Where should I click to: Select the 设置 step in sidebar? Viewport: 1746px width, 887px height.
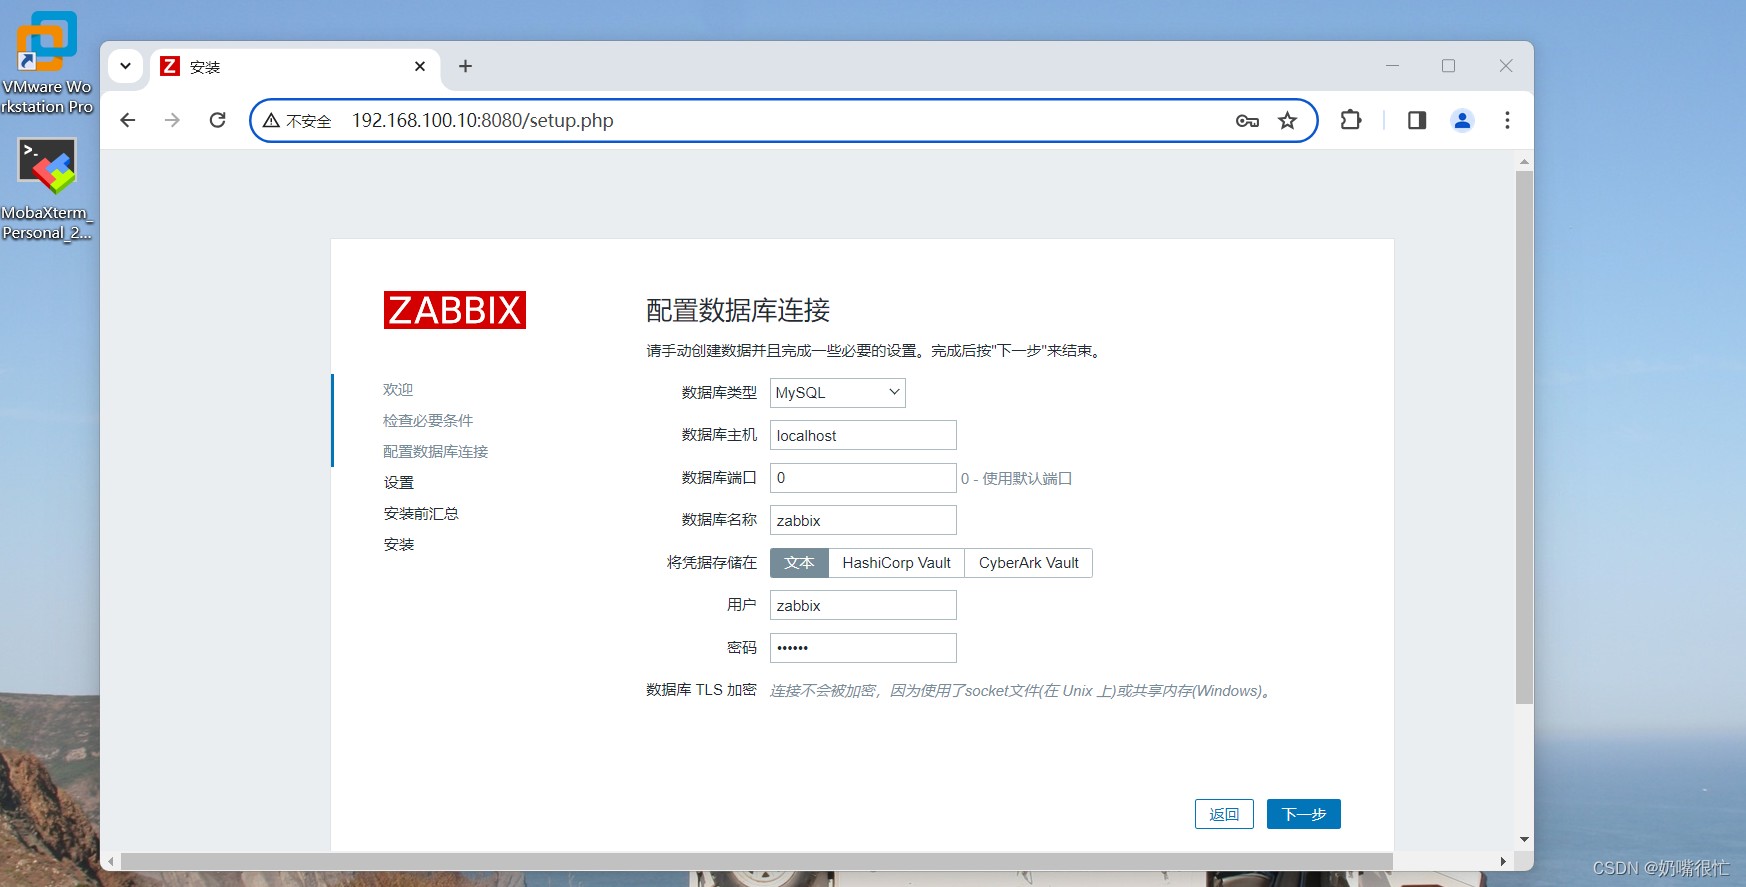pos(398,483)
